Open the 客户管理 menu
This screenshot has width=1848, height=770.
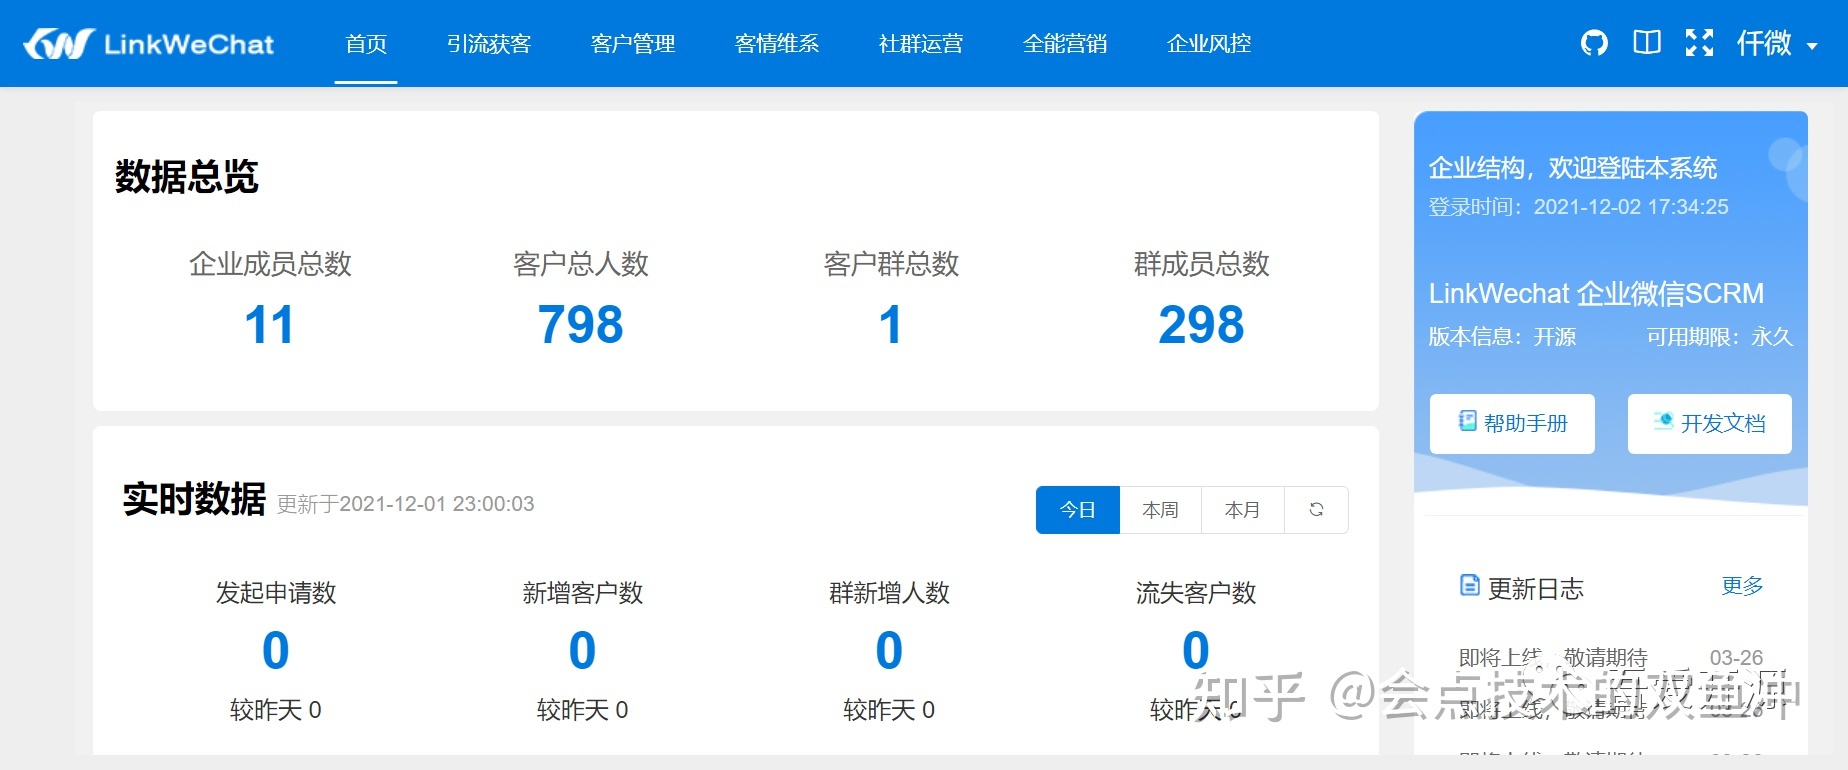(633, 44)
